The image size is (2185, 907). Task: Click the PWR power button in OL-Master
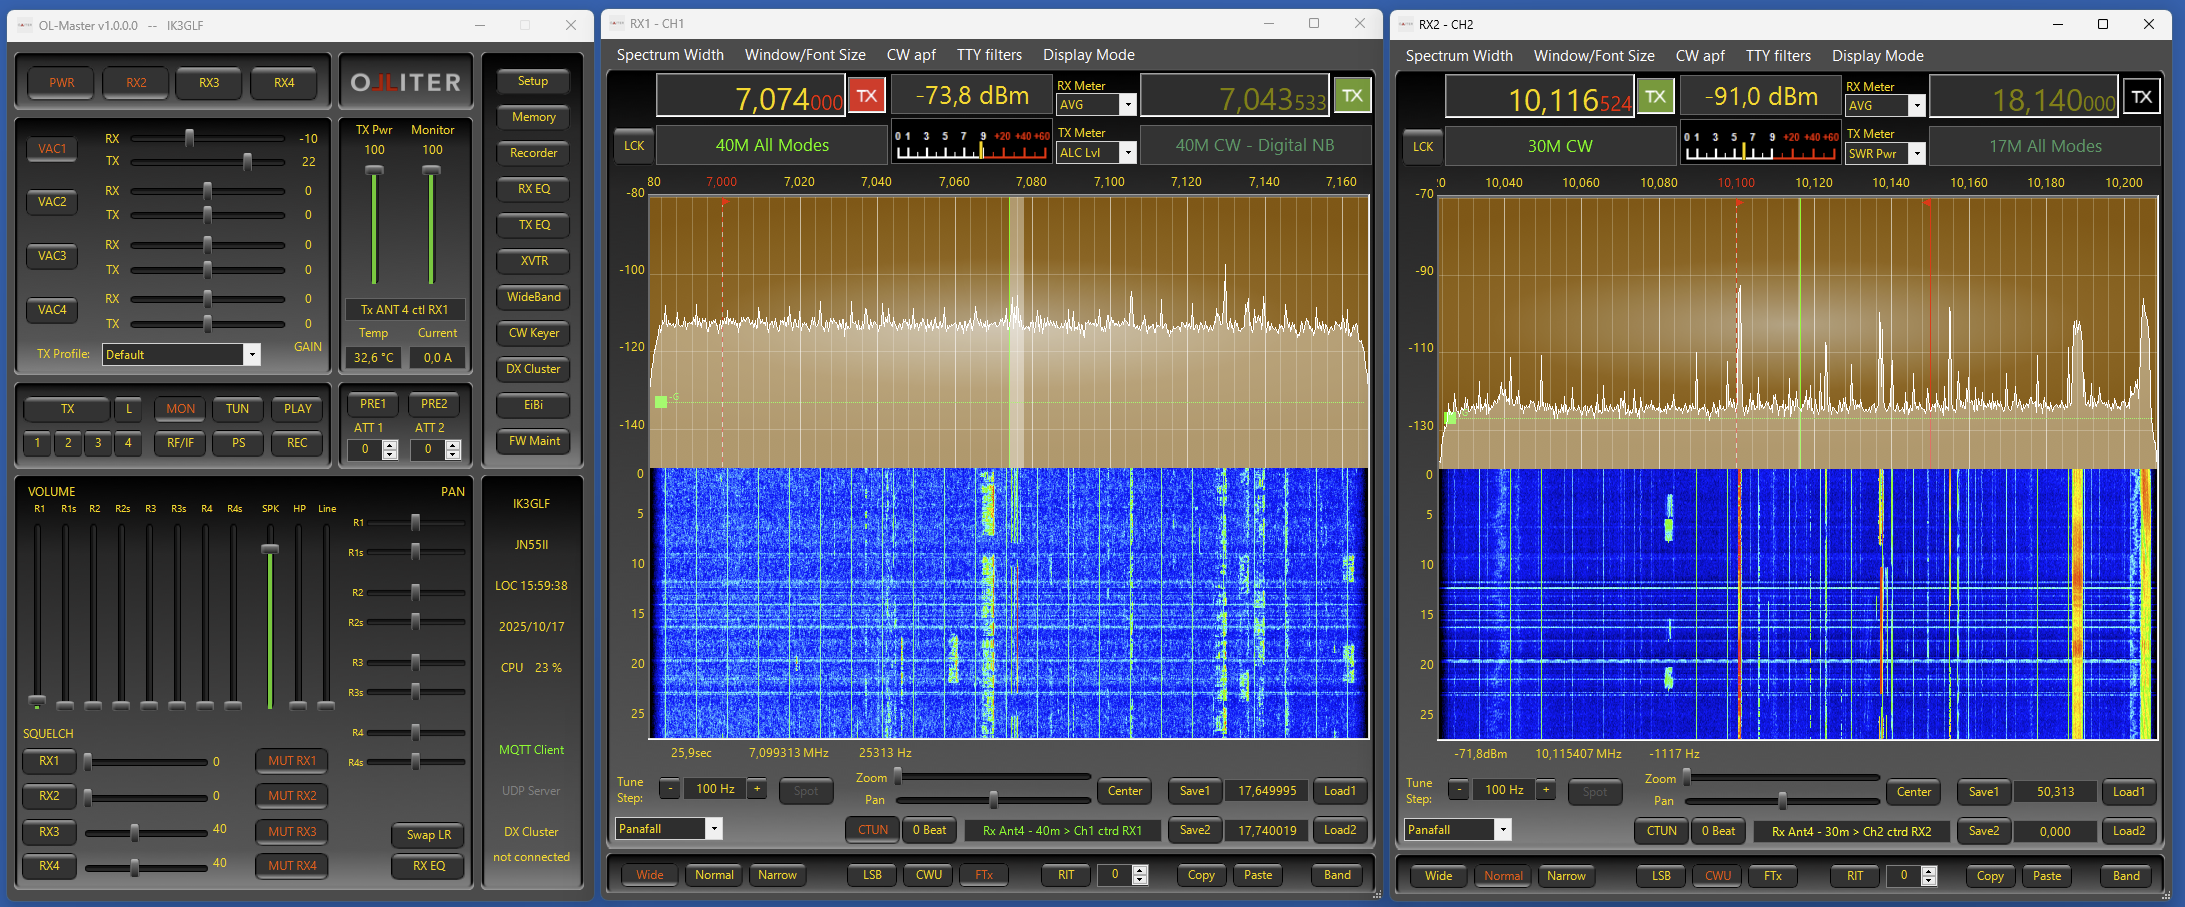pos(62,83)
